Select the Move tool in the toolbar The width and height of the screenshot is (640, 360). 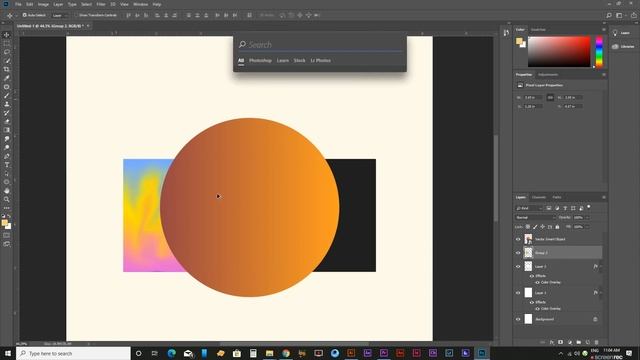pyautogui.click(x=7, y=35)
